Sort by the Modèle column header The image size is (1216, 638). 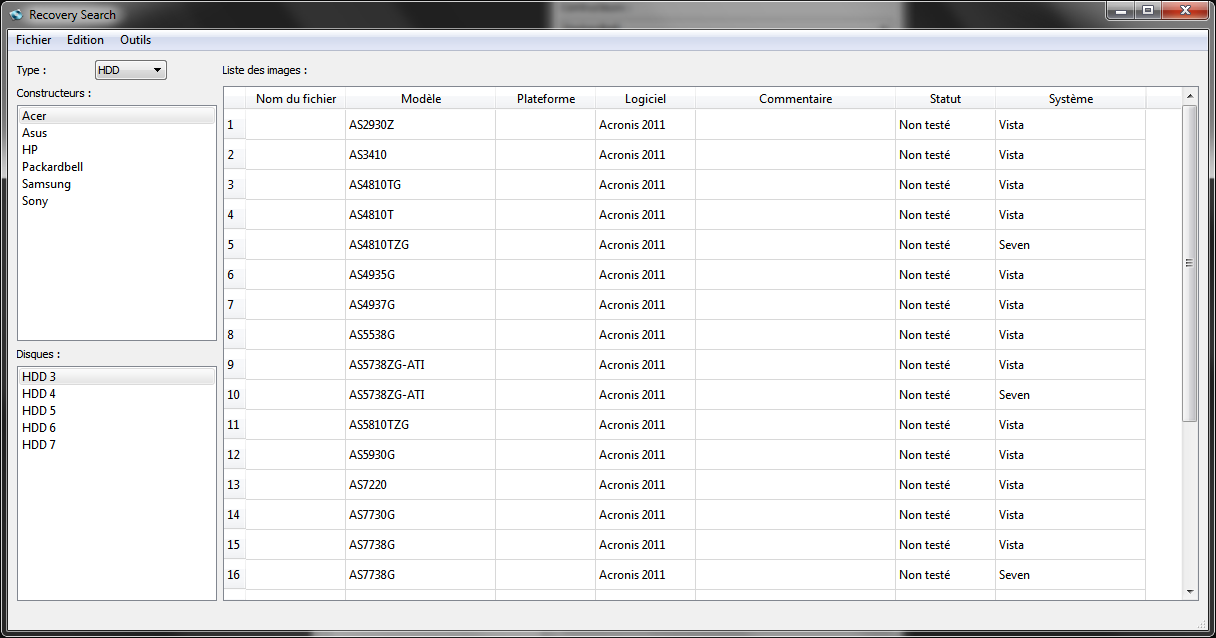point(420,99)
